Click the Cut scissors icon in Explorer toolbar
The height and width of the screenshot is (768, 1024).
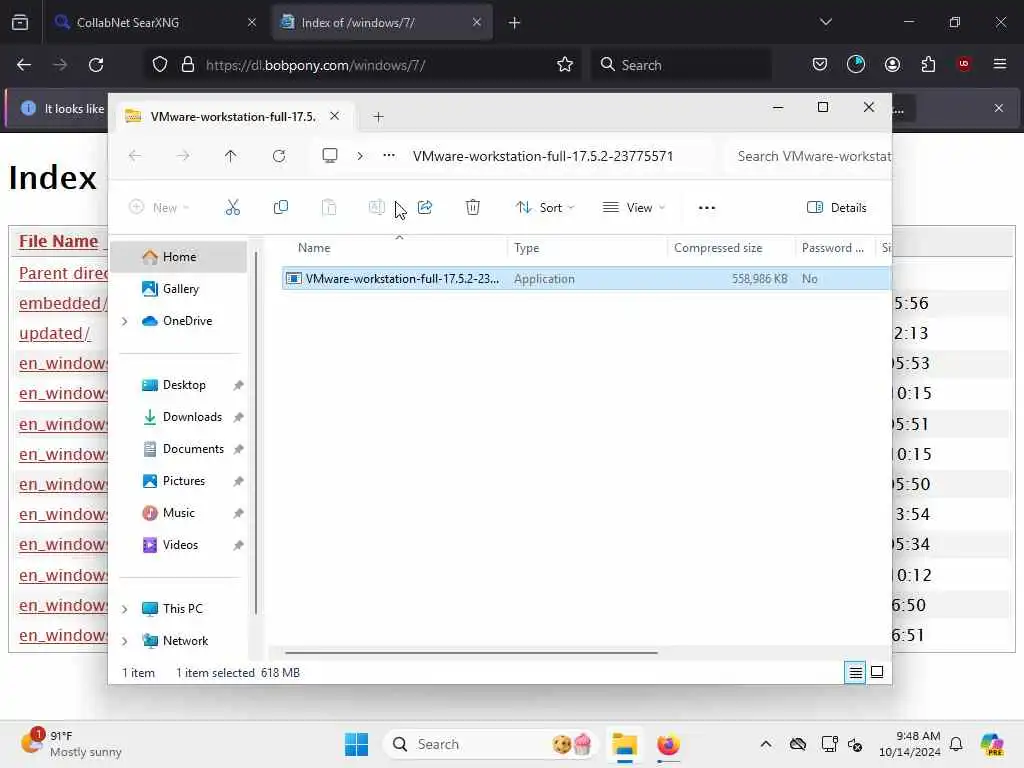tap(232, 208)
